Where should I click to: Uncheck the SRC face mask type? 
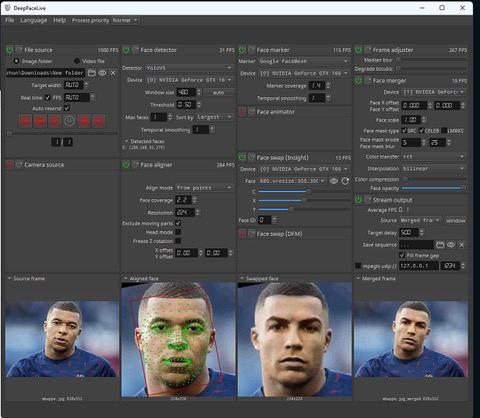click(404, 130)
